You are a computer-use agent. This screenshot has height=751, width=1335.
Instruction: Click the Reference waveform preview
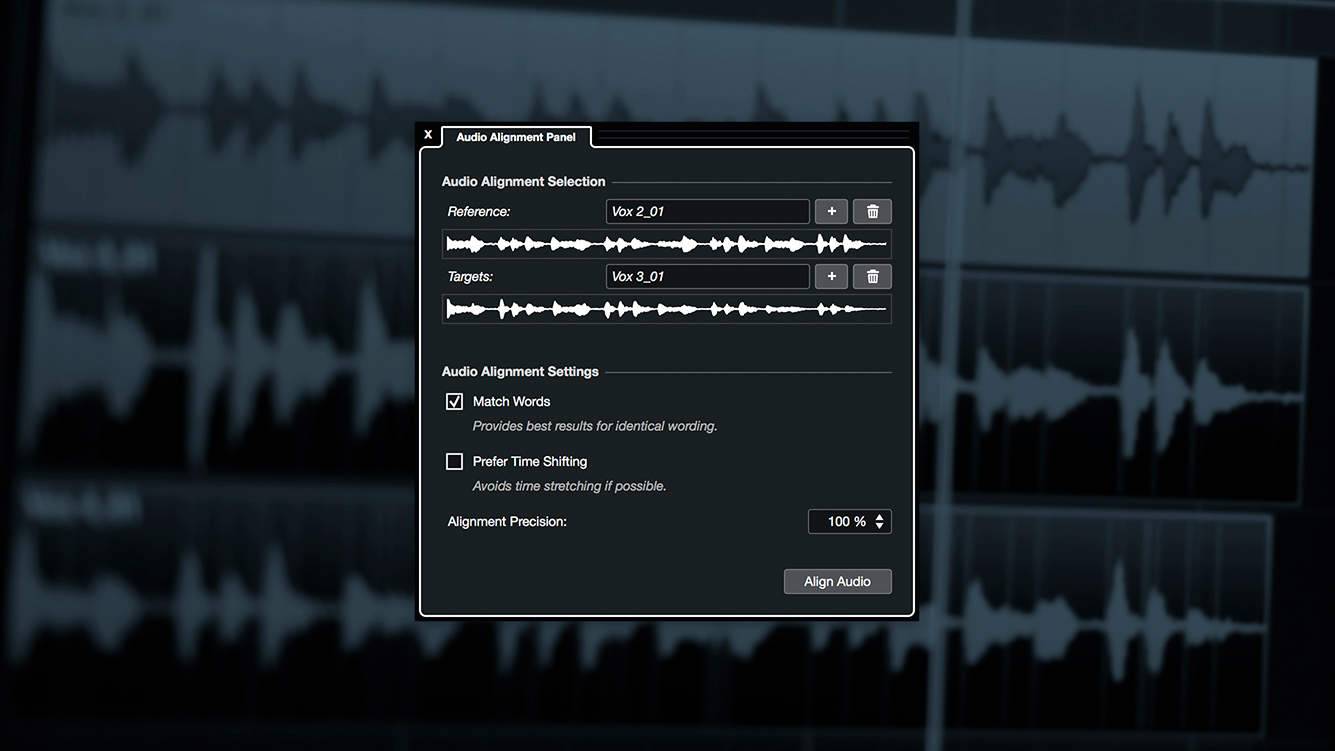click(x=667, y=244)
